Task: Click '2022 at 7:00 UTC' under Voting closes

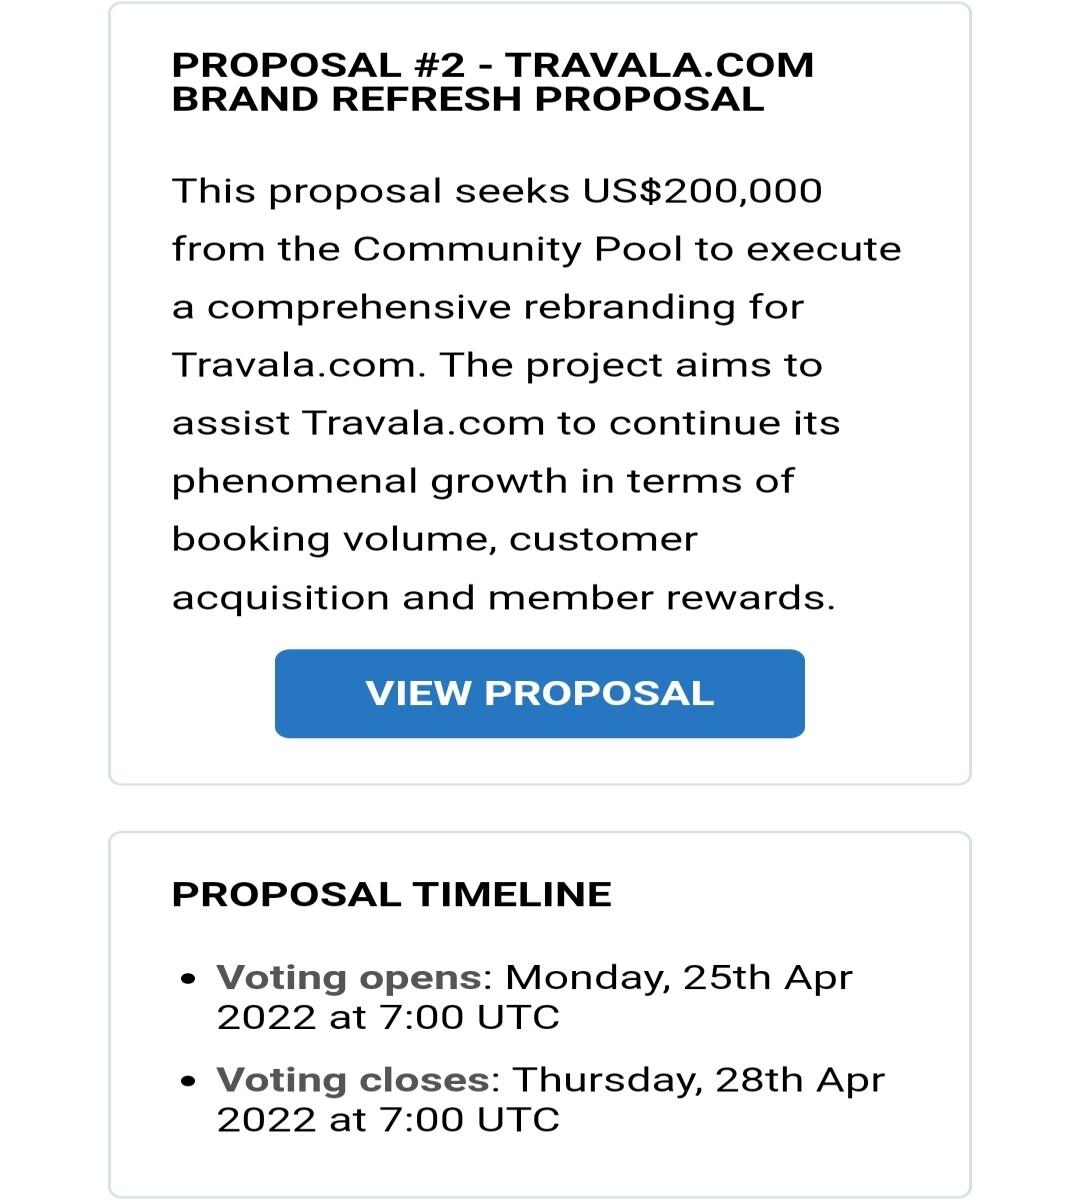Action: click(x=388, y=1120)
